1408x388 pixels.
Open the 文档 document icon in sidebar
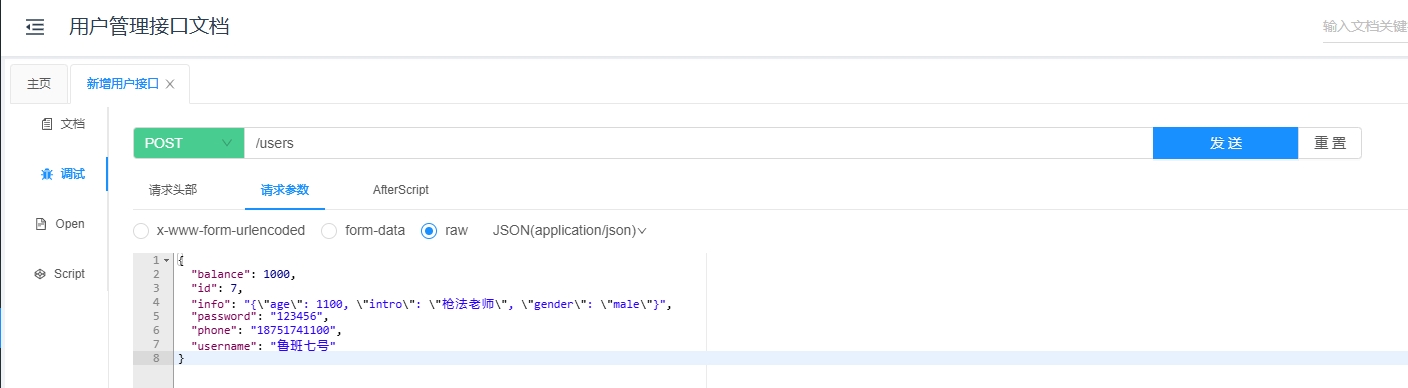[x=46, y=124]
